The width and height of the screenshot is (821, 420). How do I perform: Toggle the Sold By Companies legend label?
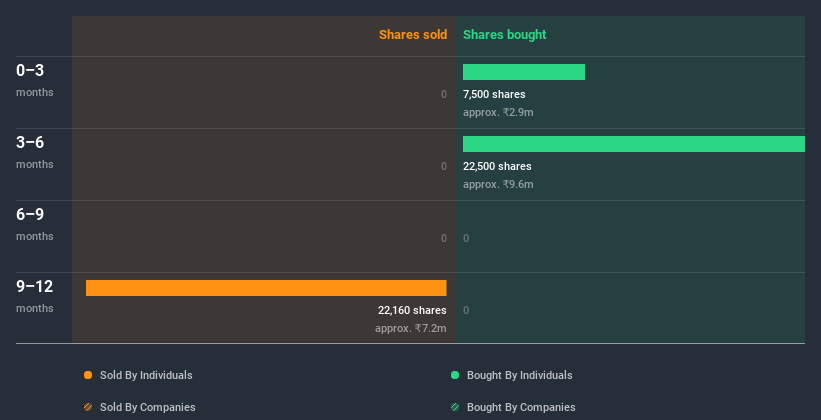(x=148, y=407)
